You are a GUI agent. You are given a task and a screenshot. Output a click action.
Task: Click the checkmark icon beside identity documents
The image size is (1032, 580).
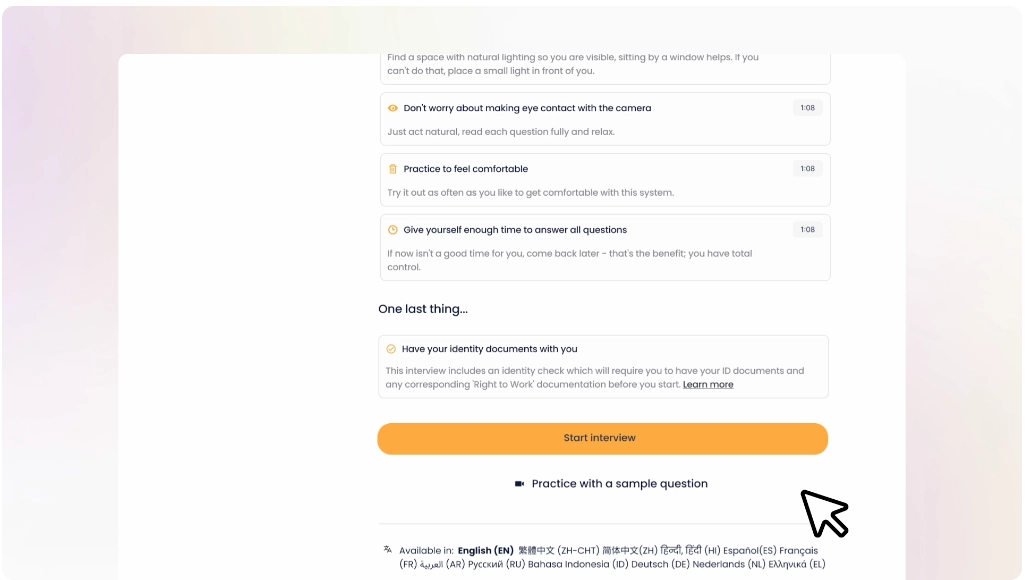(x=391, y=349)
